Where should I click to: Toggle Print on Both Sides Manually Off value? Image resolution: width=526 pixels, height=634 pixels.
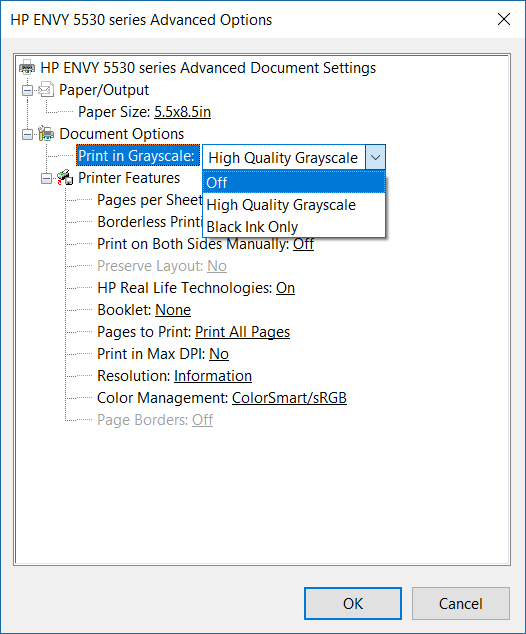pyautogui.click(x=303, y=244)
